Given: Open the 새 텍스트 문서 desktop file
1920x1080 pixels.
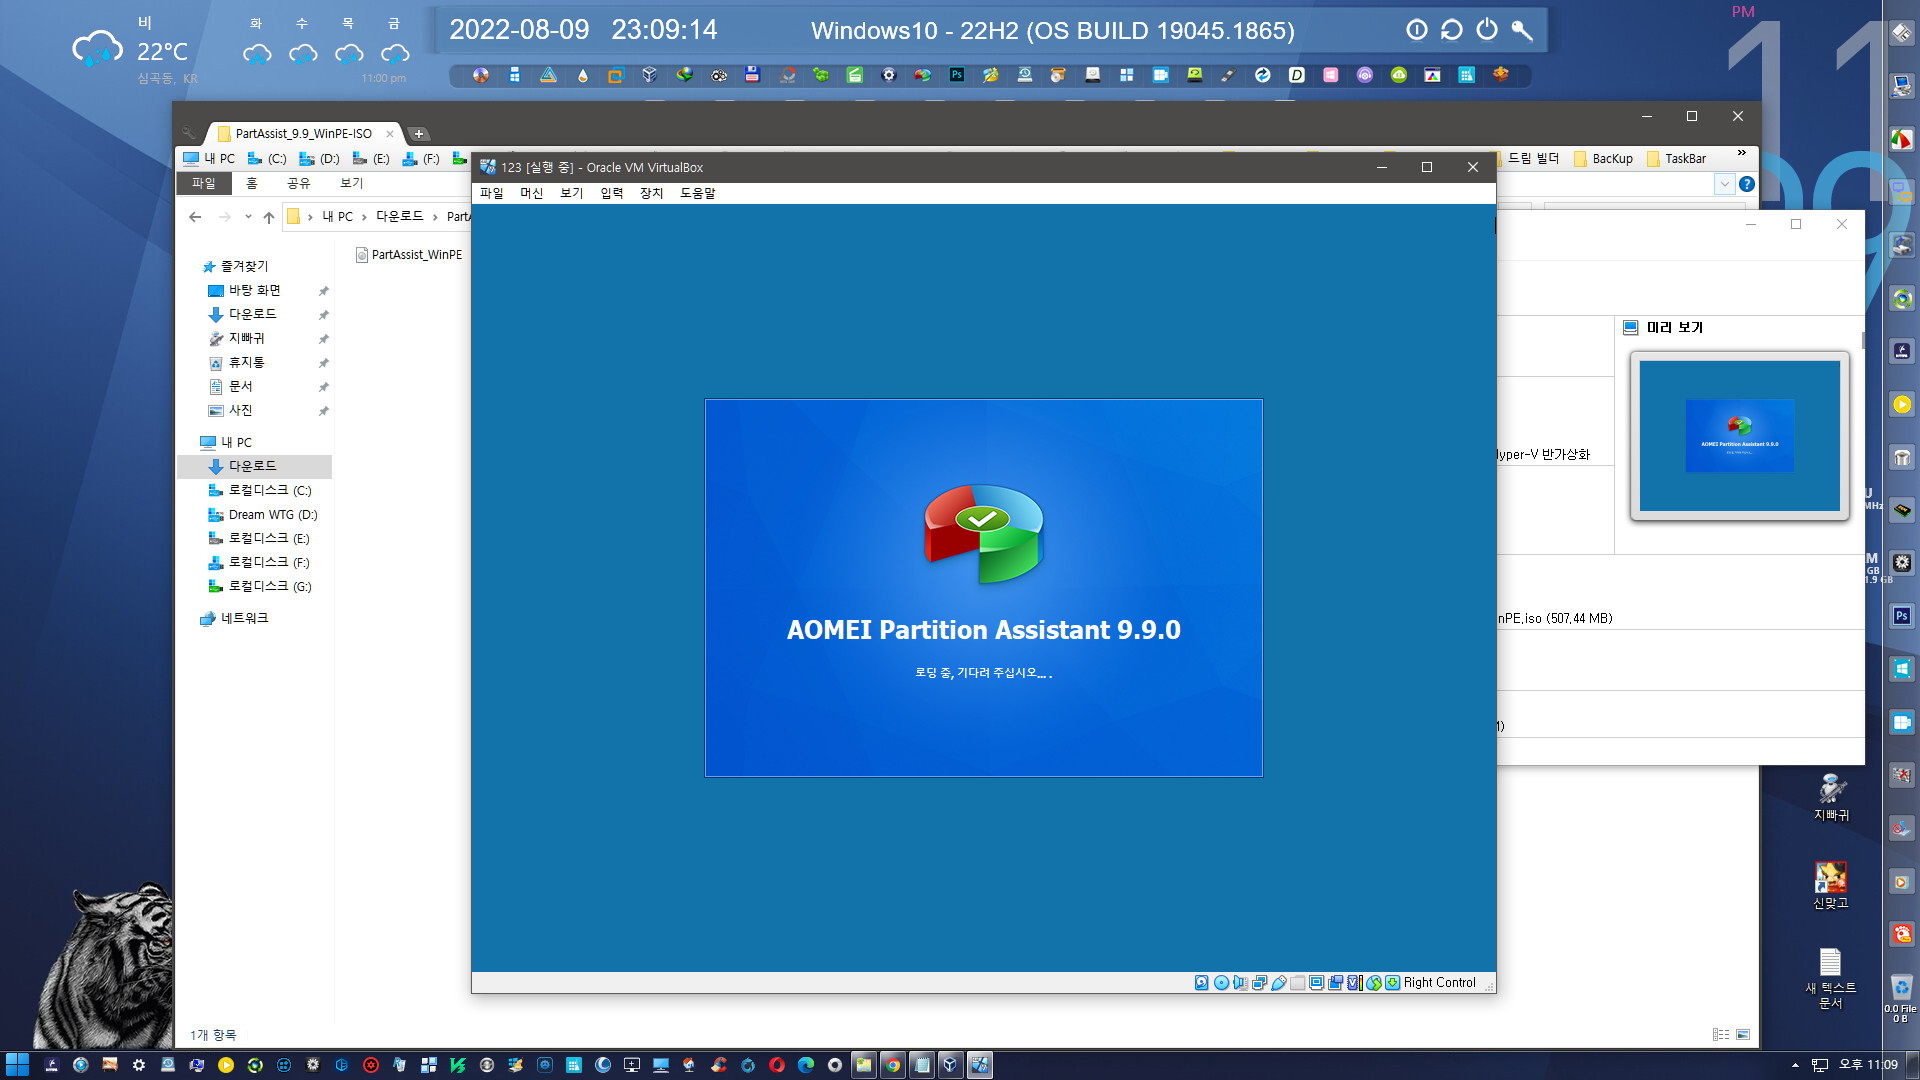Looking at the screenshot, I should (x=1831, y=978).
